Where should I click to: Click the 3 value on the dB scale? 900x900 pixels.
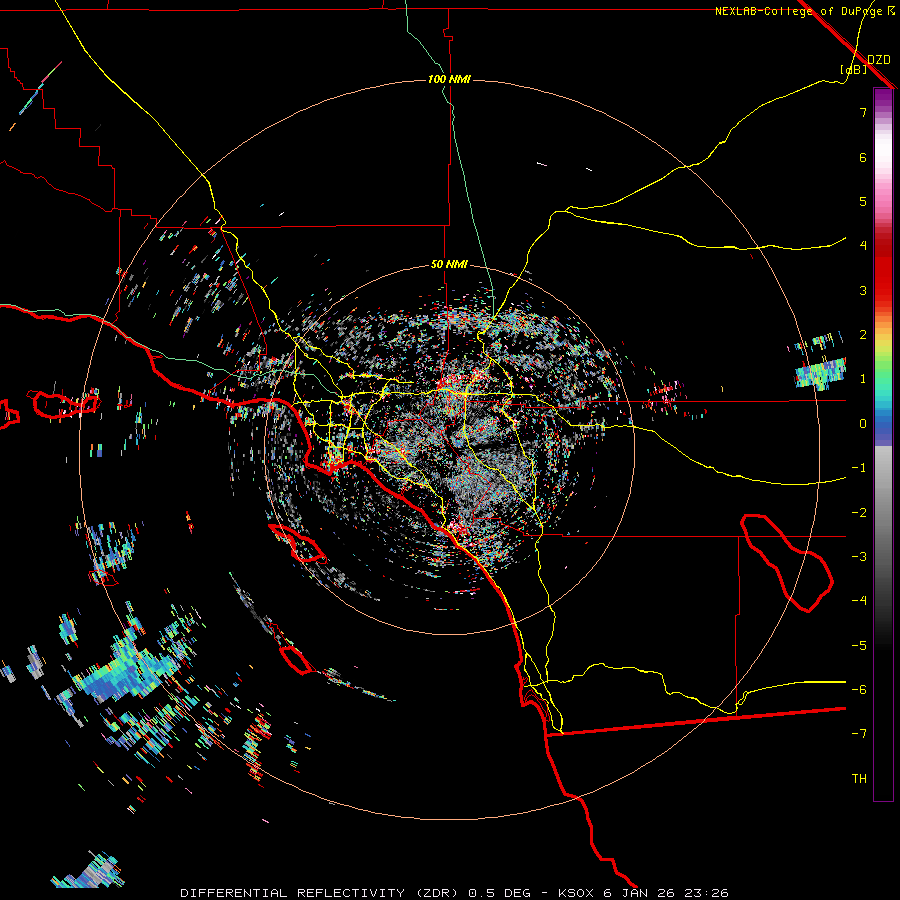pos(863,290)
